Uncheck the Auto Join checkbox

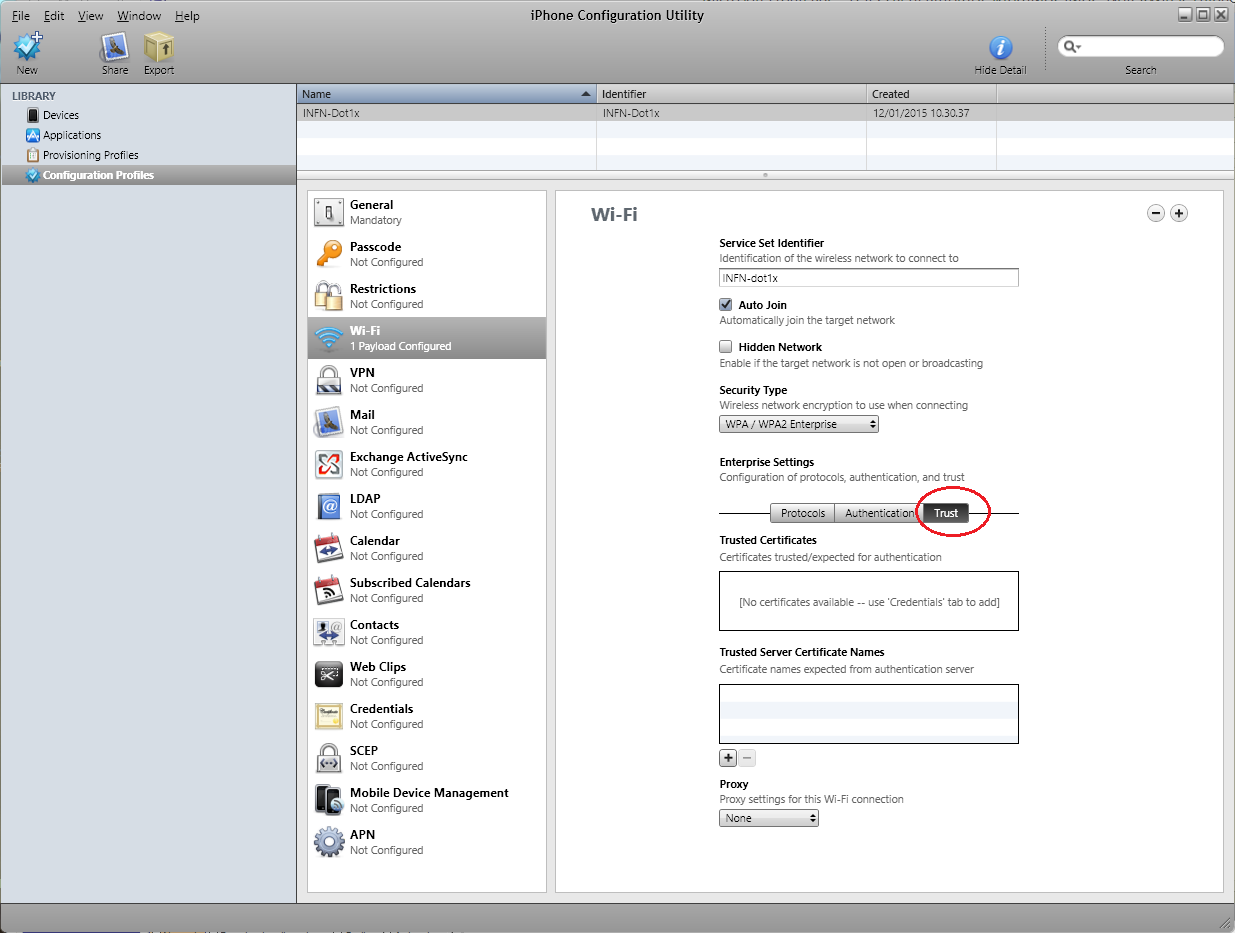(x=726, y=304)
